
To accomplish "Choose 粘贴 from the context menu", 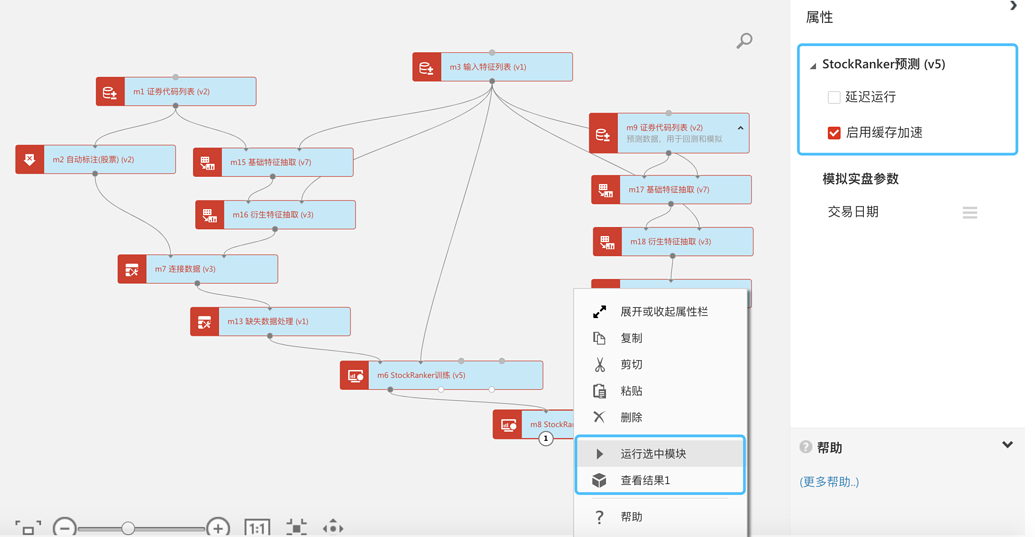I will (661, 391).
